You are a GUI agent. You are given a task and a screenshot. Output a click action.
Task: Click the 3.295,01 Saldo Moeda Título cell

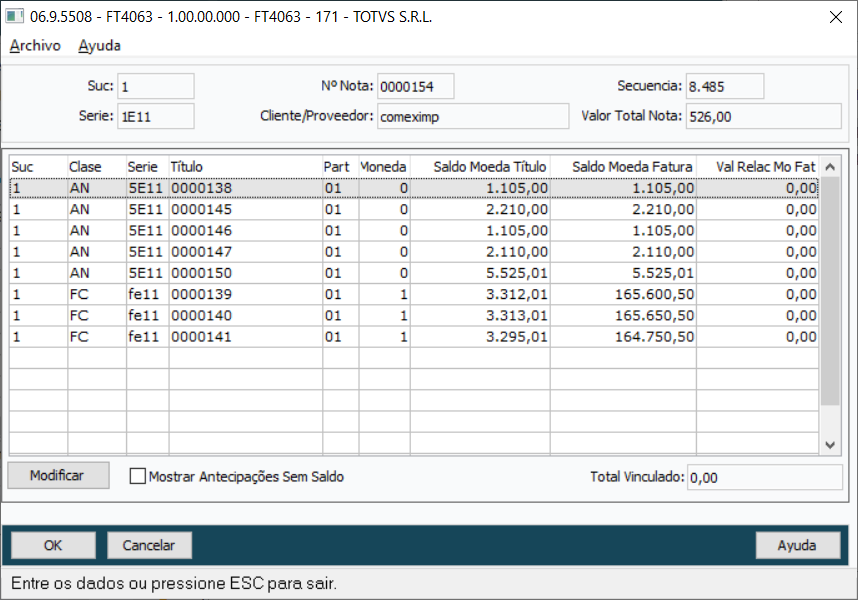[x=480, y=337]
